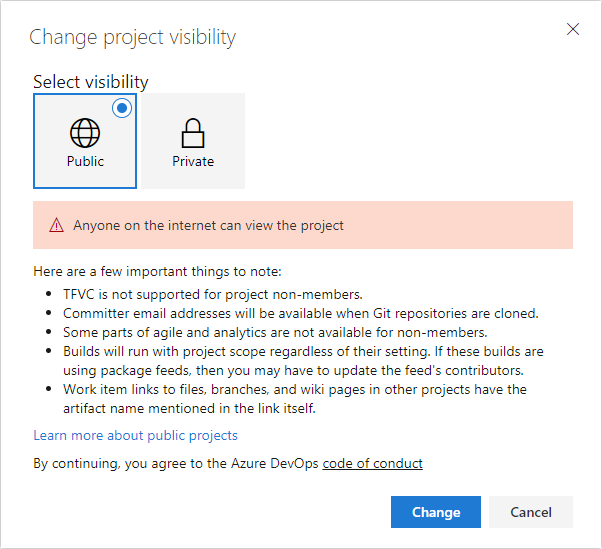Close the Change project visibility dialog

[573, 29]
